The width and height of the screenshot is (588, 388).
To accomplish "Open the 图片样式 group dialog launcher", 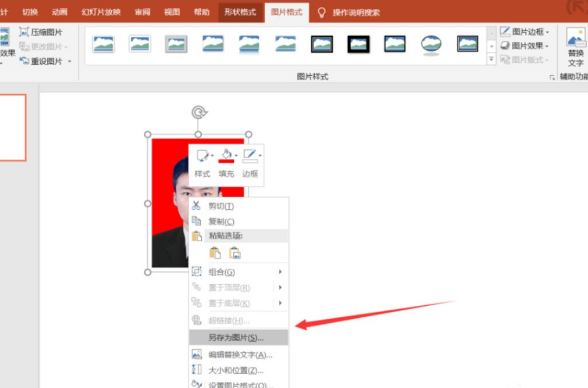I will tap(552, 77).
